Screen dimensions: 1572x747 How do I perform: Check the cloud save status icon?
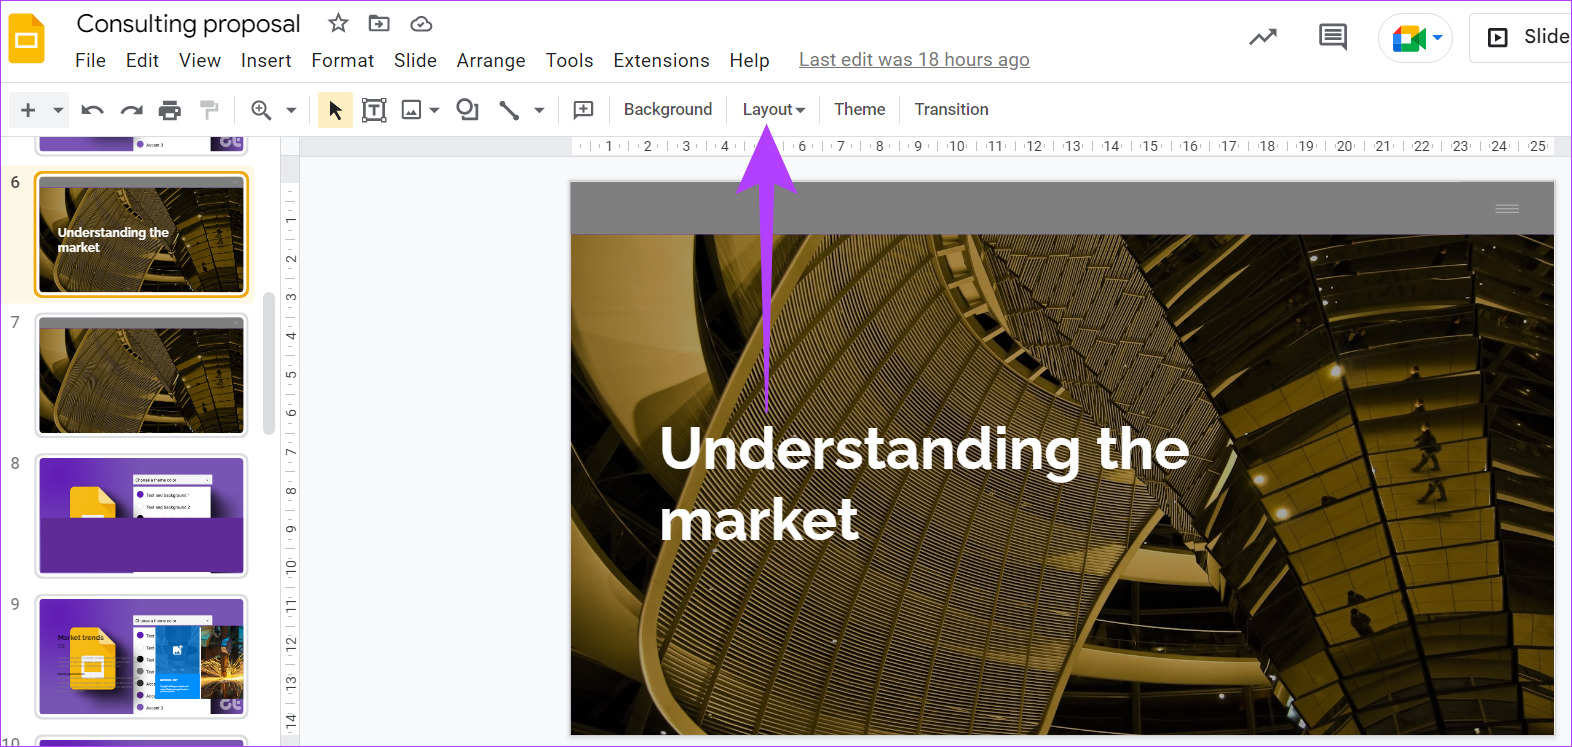[421, 23]
